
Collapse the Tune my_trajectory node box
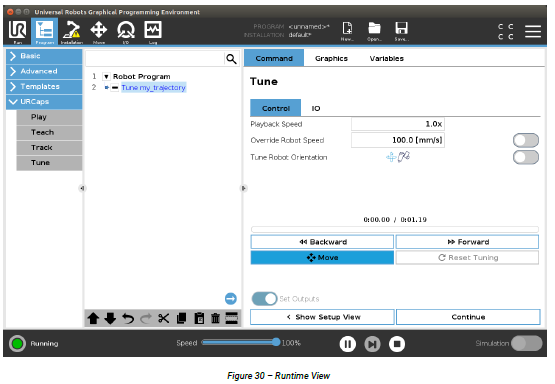pyautogui.click(x=115, y=87)
